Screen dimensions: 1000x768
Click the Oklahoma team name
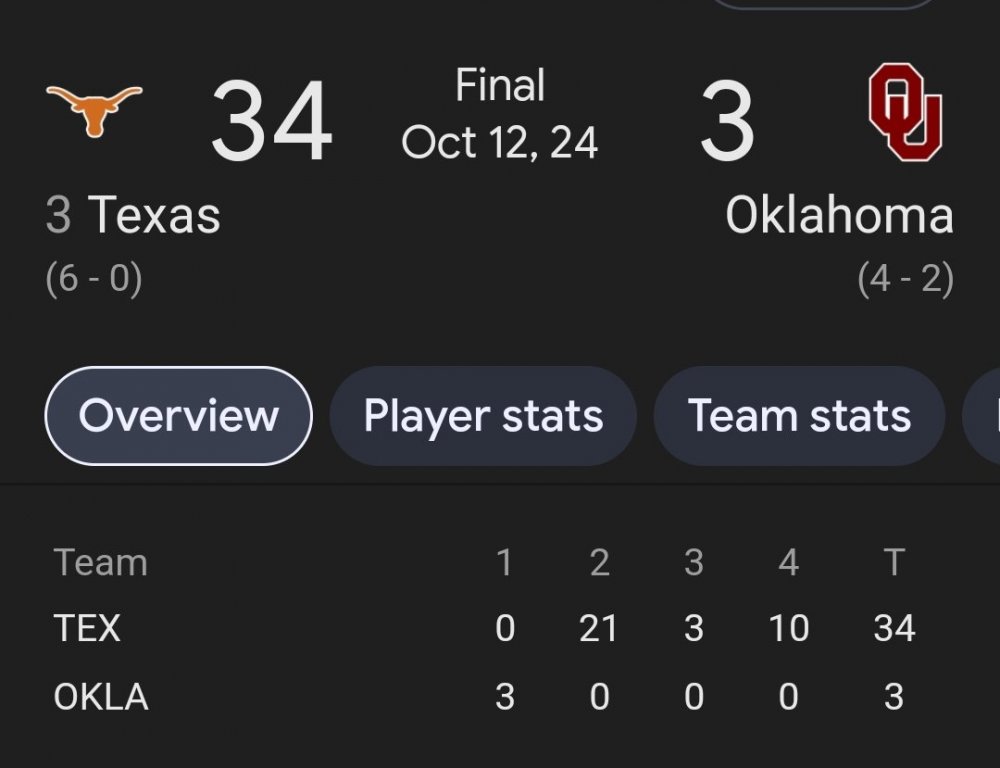tap(839, 215)
